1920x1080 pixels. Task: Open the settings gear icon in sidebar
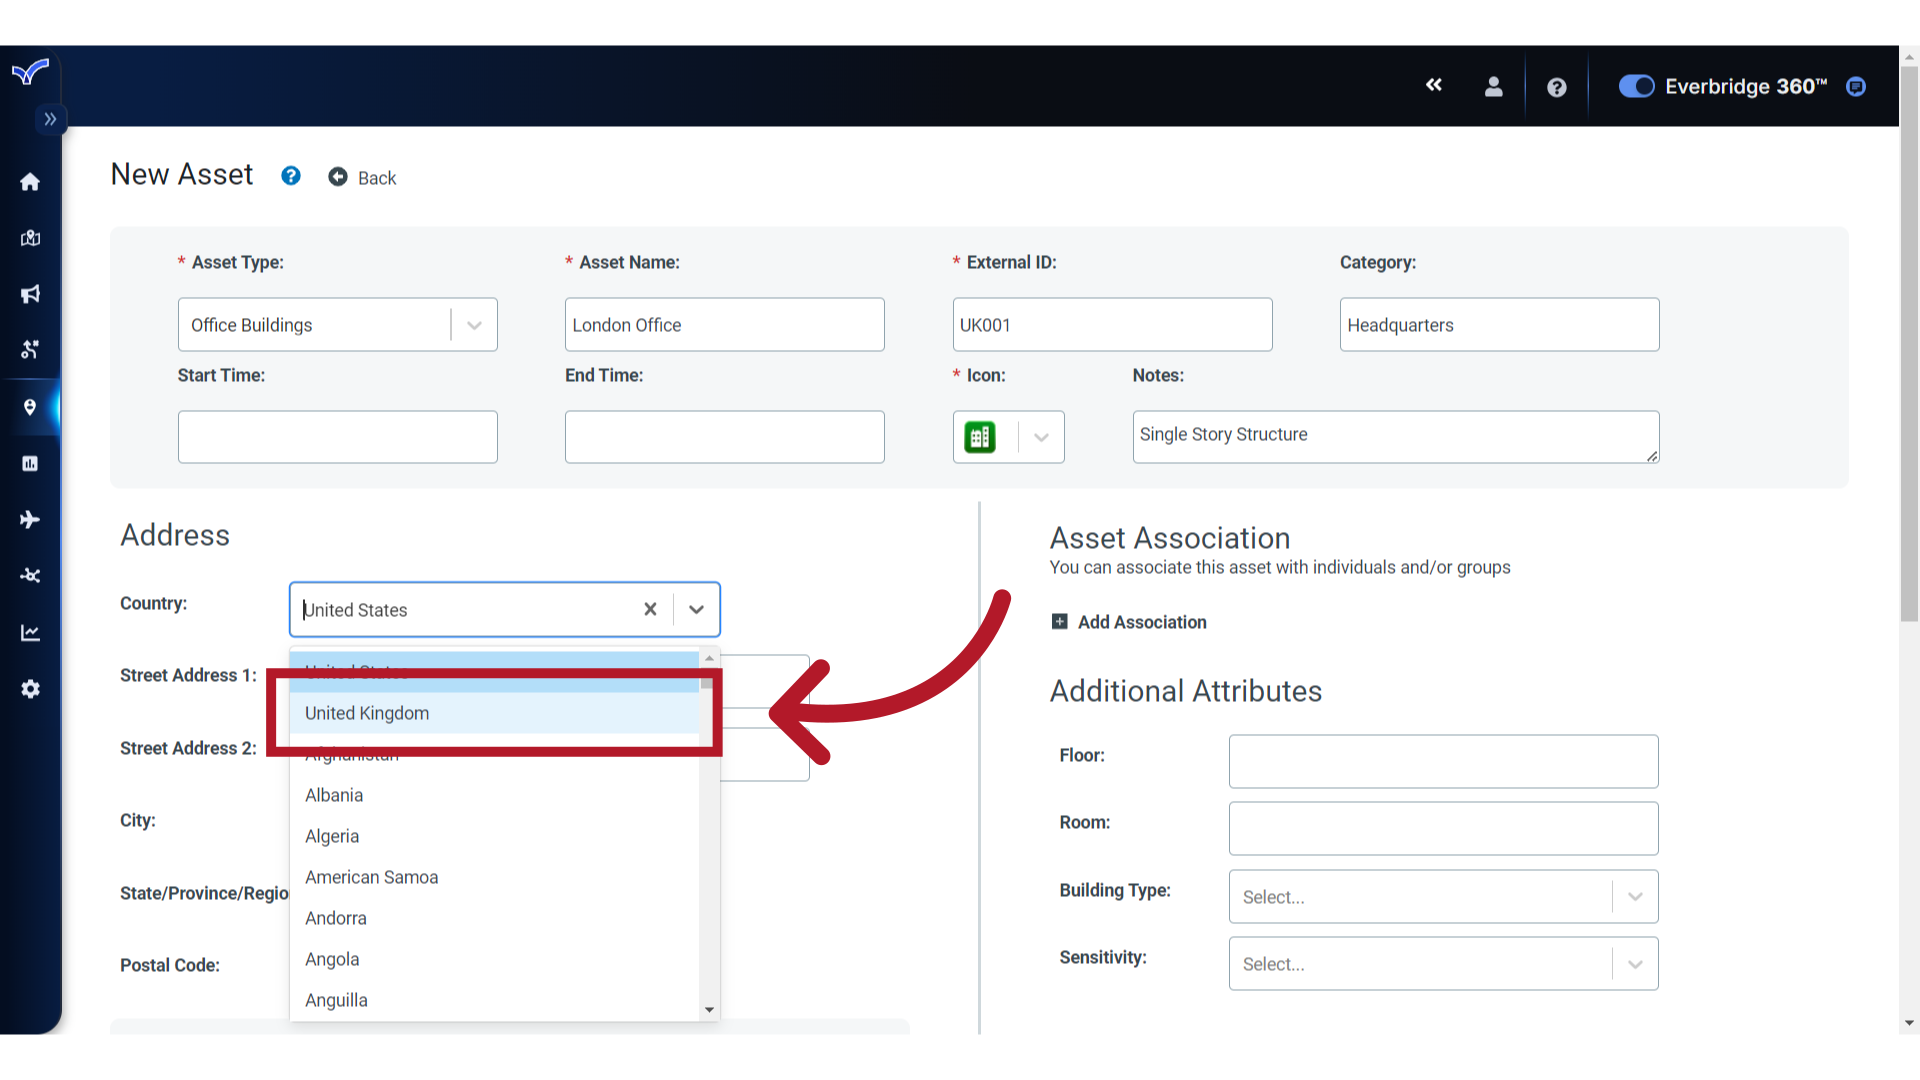point(30,689)
